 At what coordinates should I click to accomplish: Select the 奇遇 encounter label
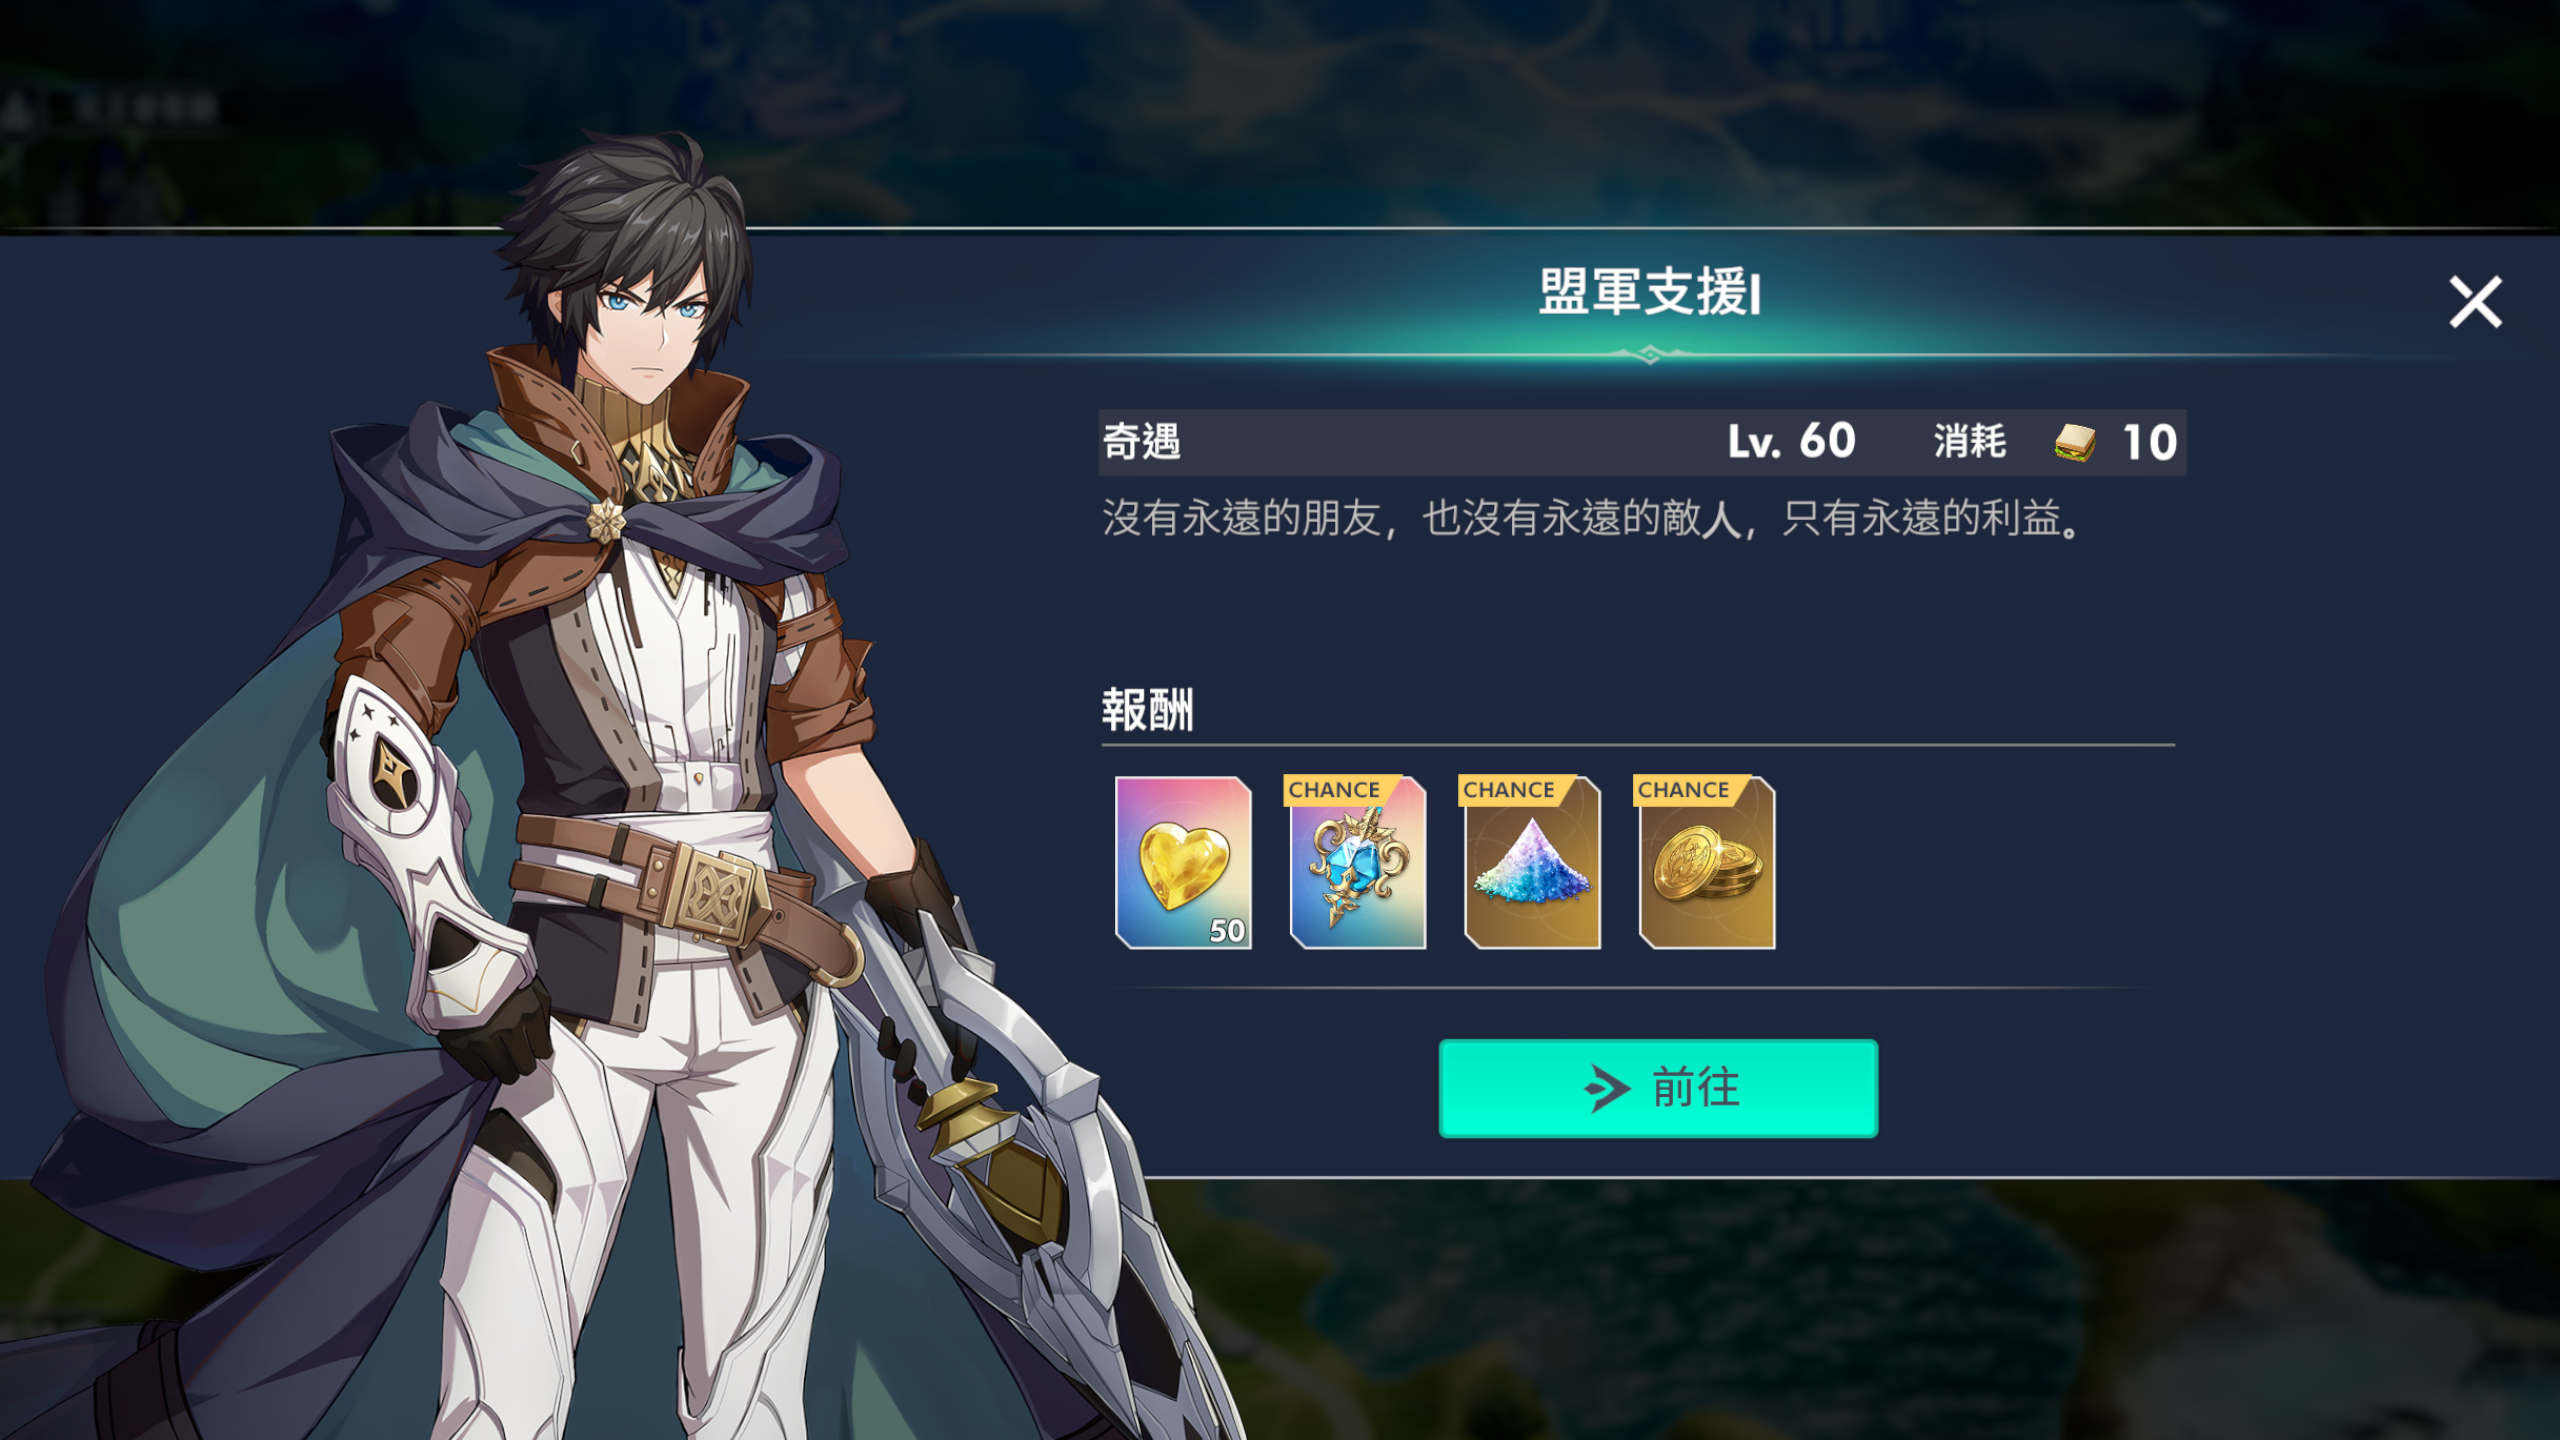pyautogui.click(x=1141, y=442)
